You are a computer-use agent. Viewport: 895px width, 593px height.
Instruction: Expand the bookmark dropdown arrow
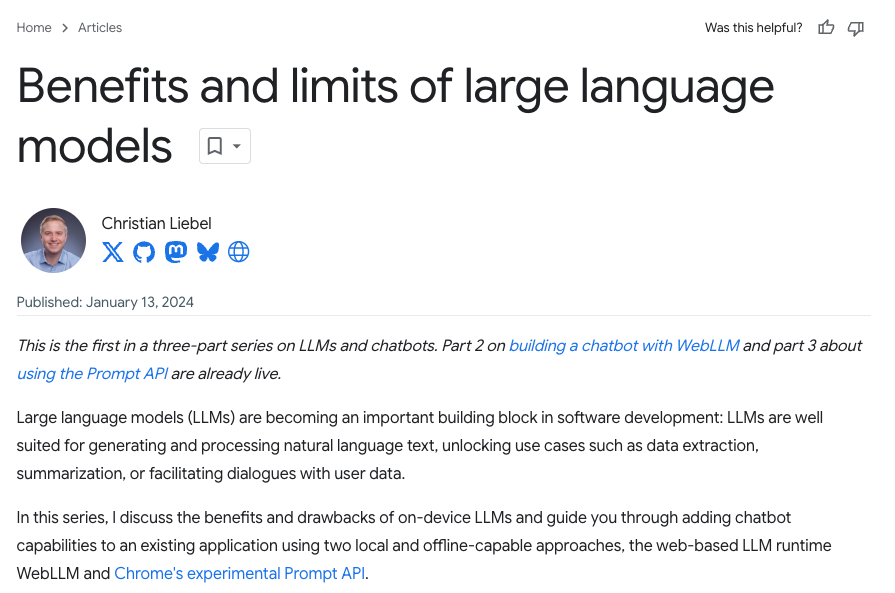pos(237,146)
